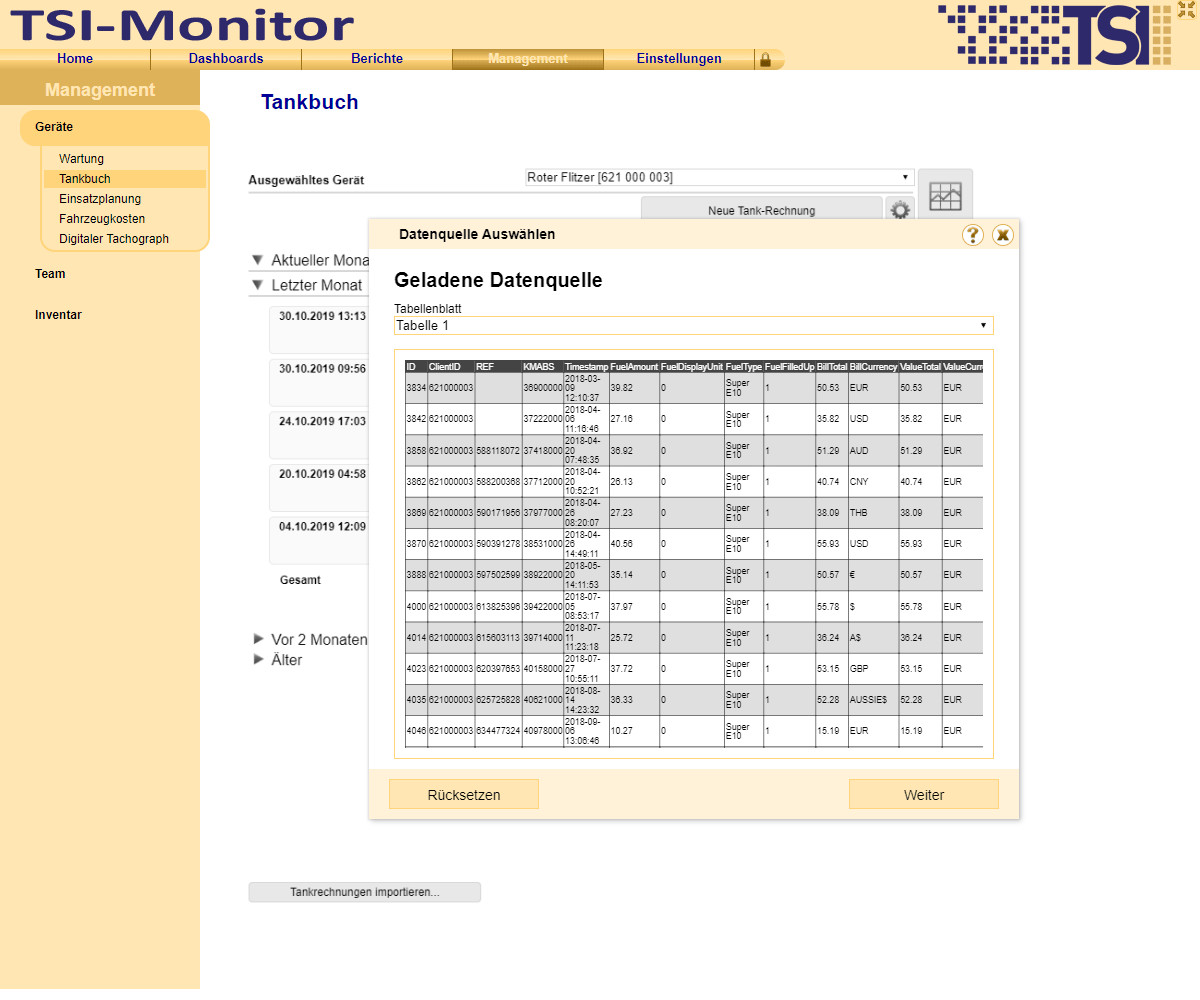Open the Home tab
The width and height of the screenshot is (1200, 1000).
75,59
